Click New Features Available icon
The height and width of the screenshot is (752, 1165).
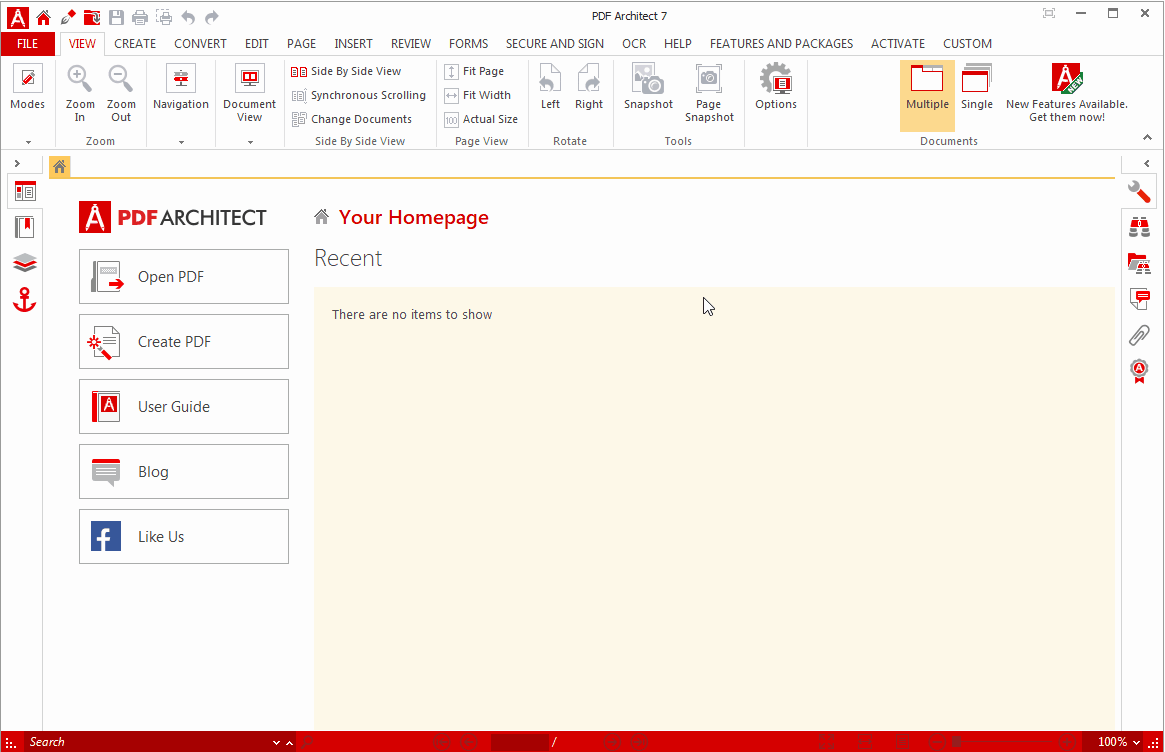point(1067,79)
